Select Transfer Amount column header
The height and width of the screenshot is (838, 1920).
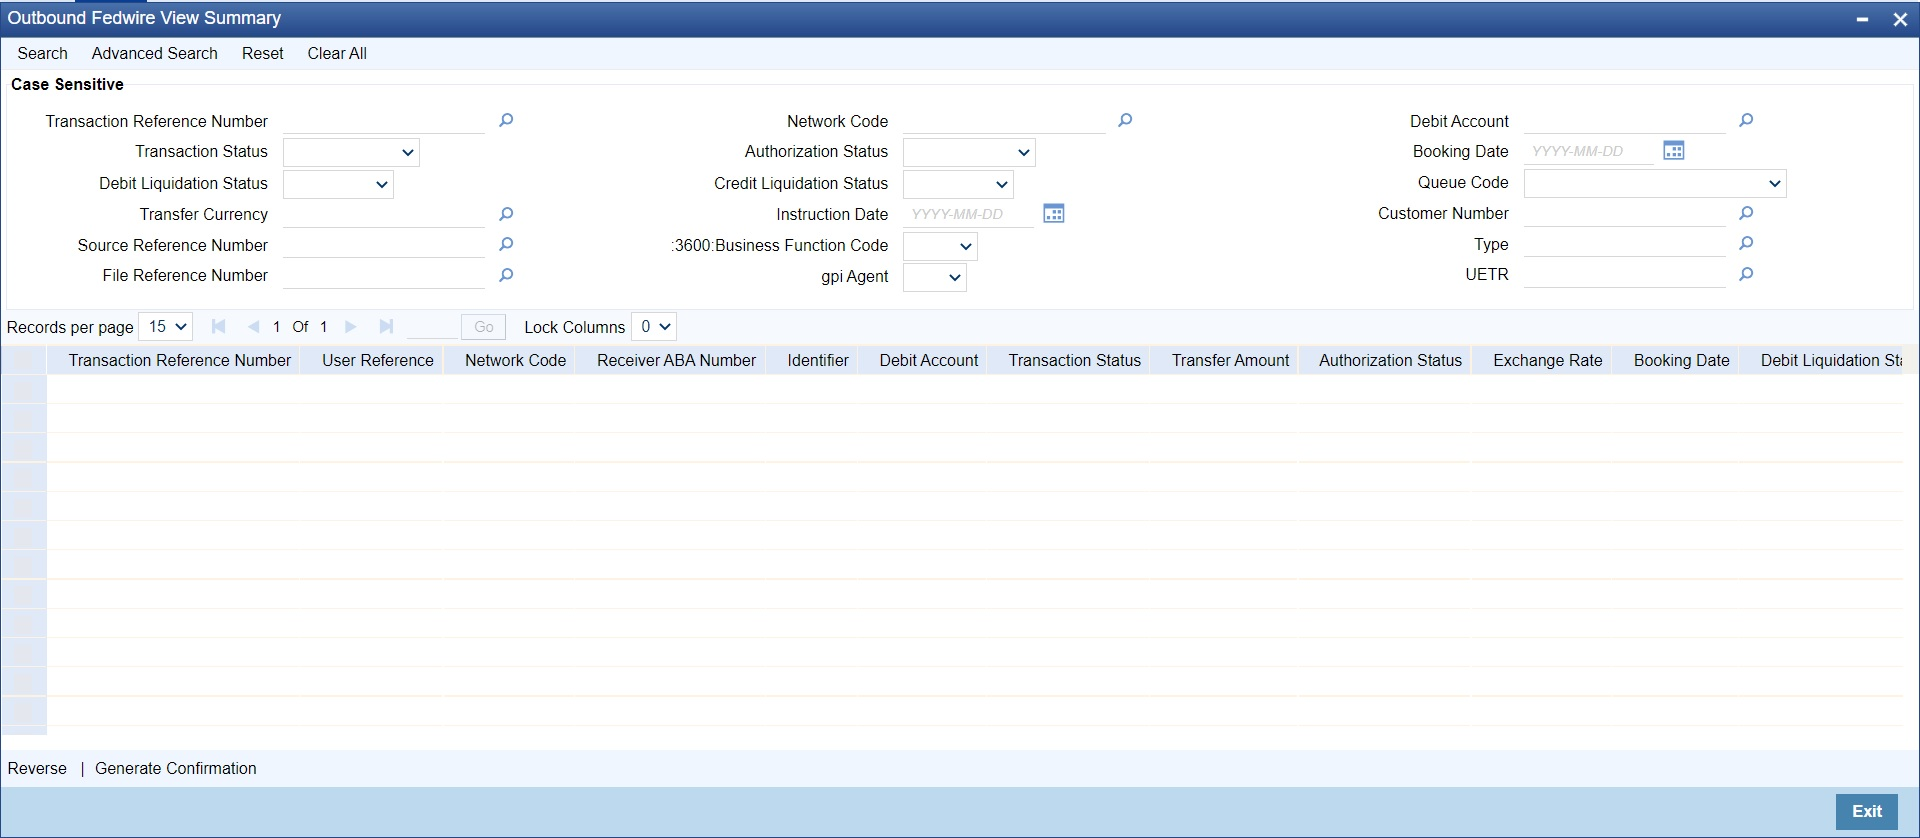1230,360
